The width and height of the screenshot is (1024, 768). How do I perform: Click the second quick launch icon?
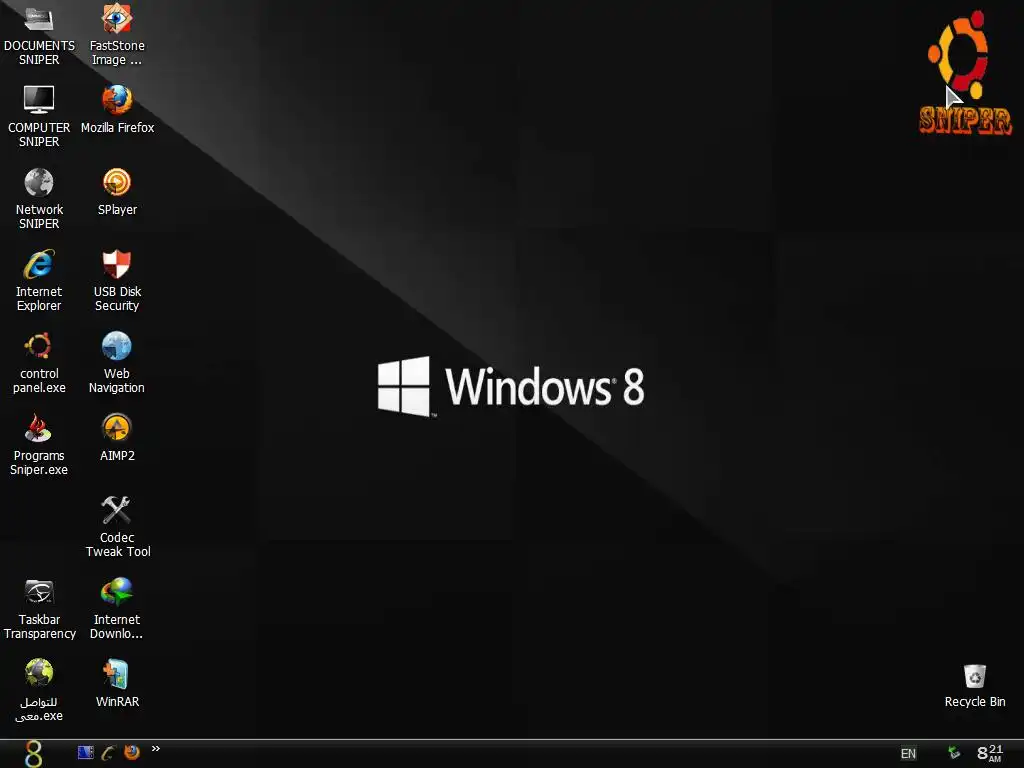108,752
